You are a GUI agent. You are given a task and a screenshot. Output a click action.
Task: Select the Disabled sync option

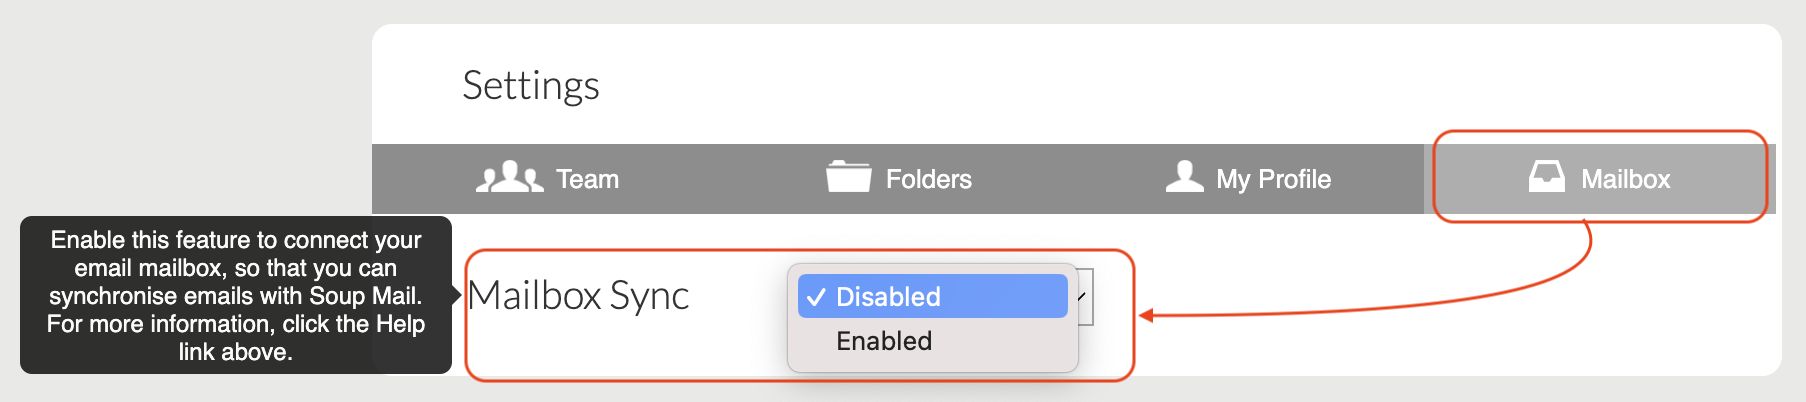(x=888, y=297)
